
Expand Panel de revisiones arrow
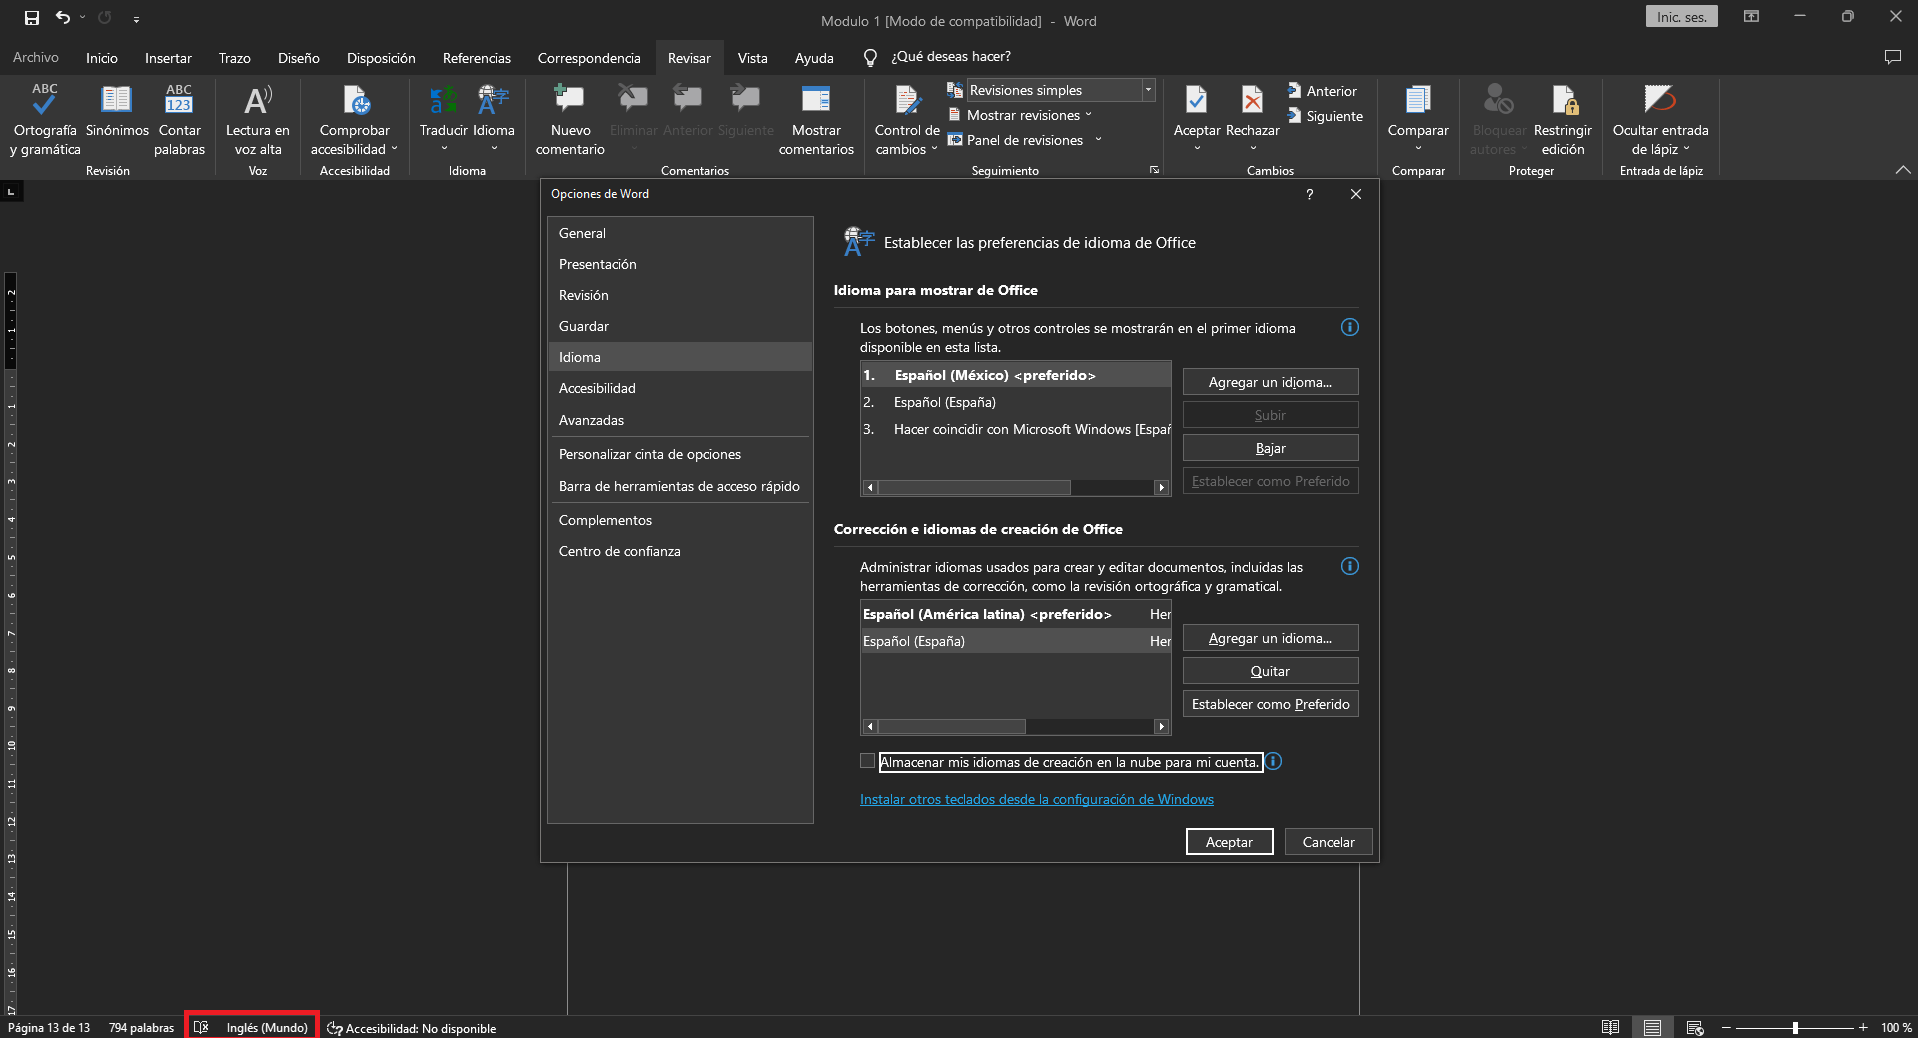coord(1098,140)
